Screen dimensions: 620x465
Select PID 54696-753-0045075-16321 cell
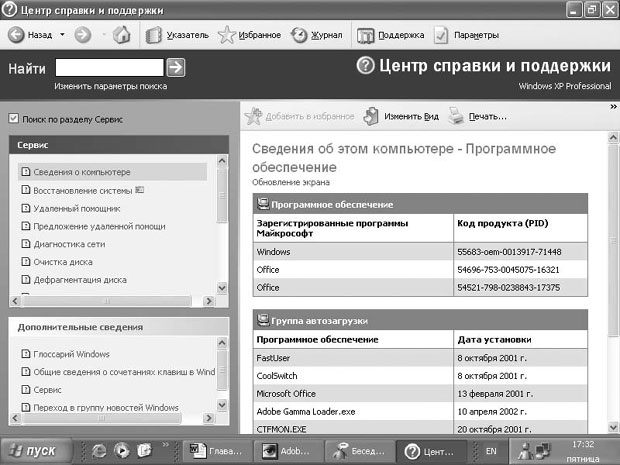(x=520, y=270)
